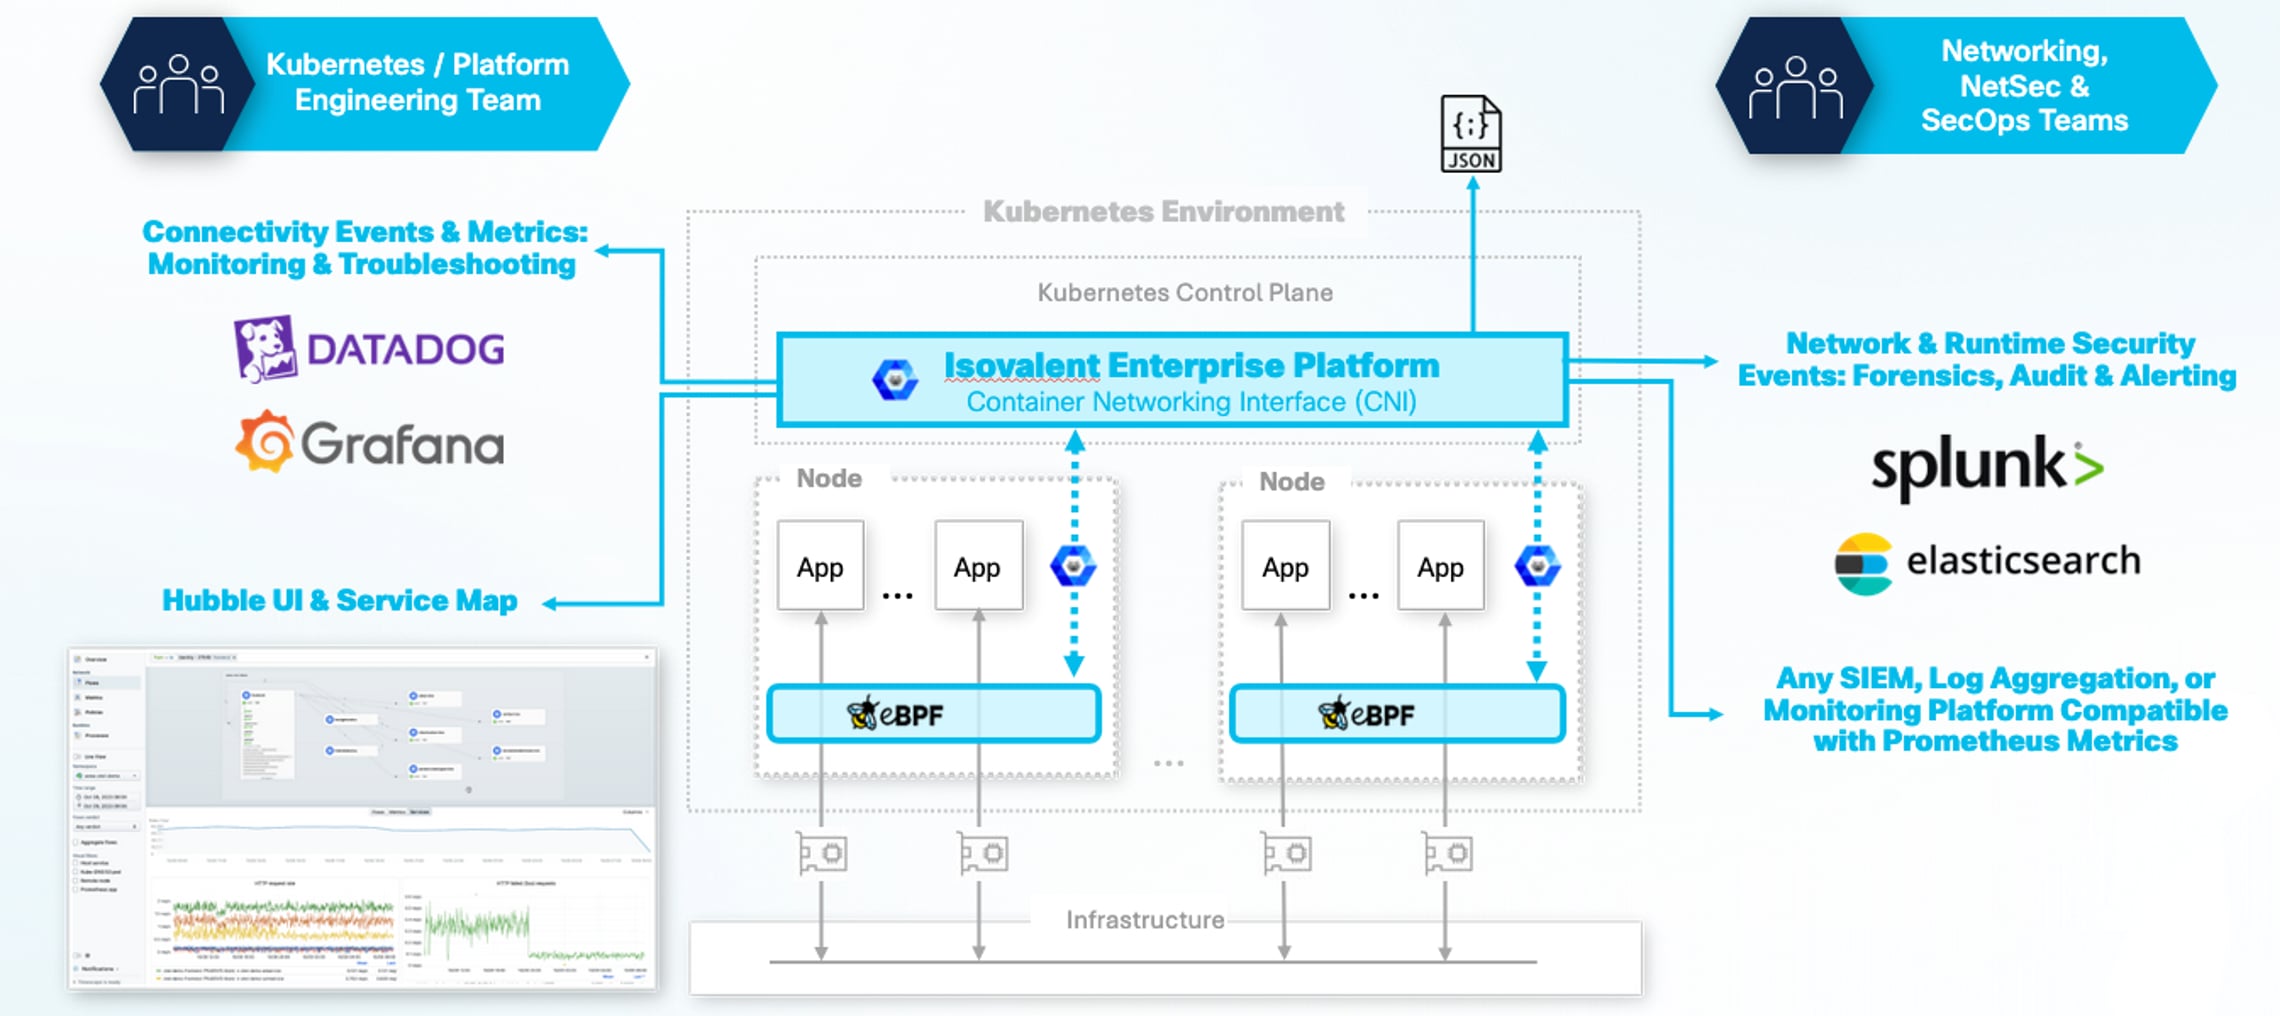Click the people icon beside Kubernetes / Platform Engineering Team
This screenshot has height=1016, width=2280.
tap(179, 84)
